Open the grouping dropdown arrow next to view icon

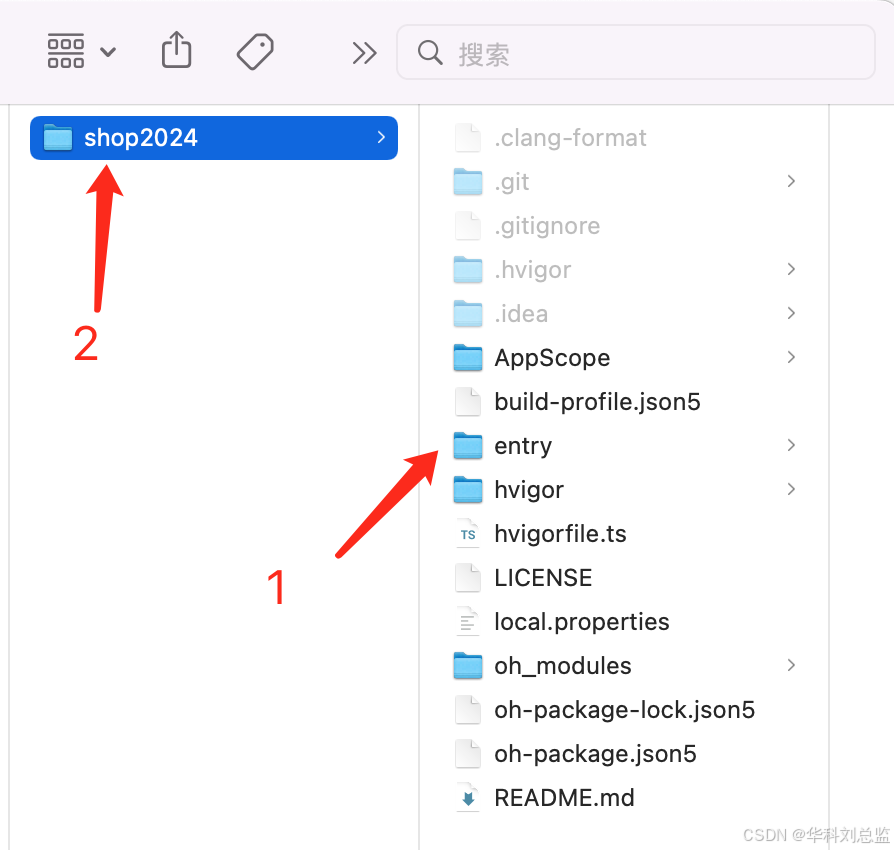(x=108, y=52)
